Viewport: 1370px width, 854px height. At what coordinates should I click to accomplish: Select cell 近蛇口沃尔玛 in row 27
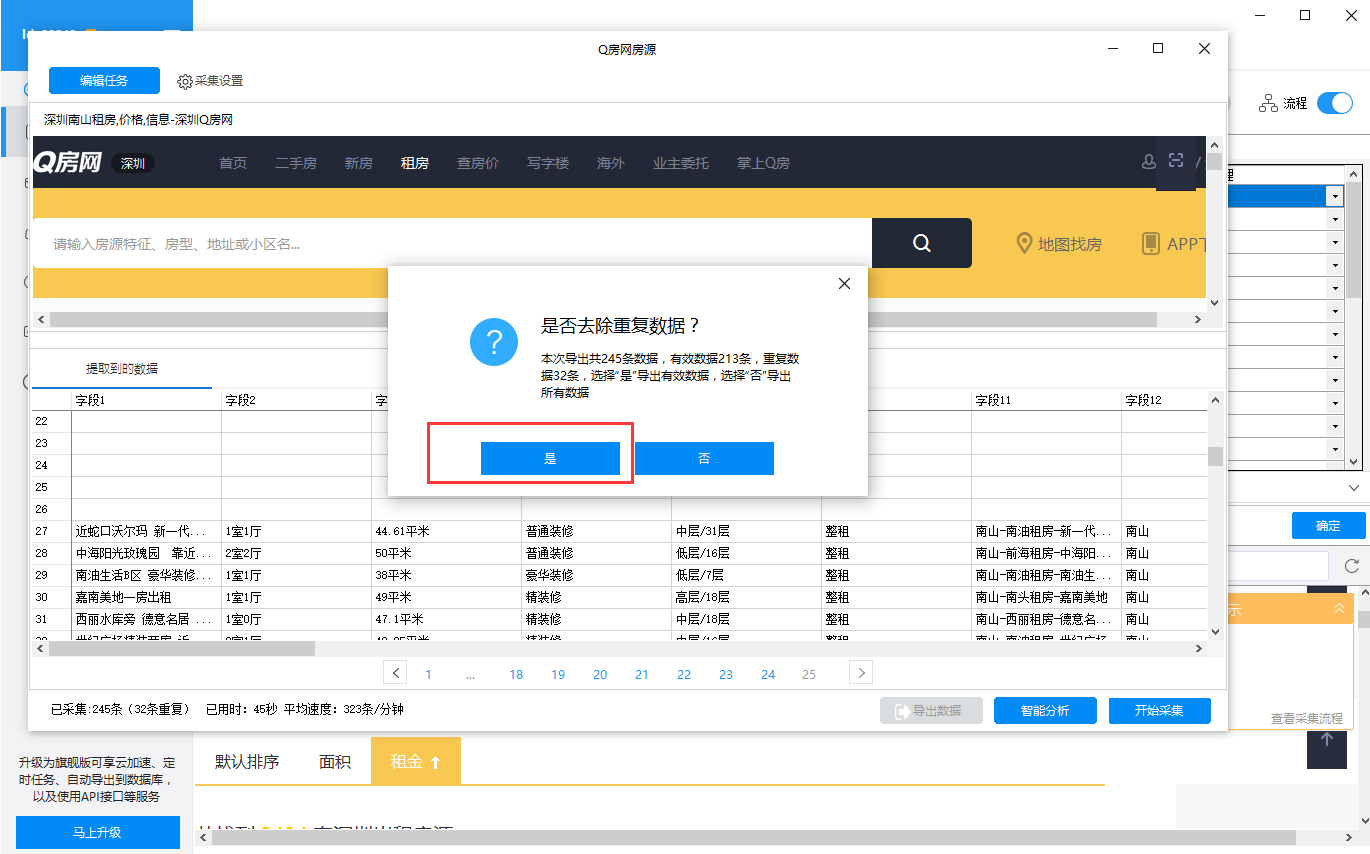(x=146, y=531)
